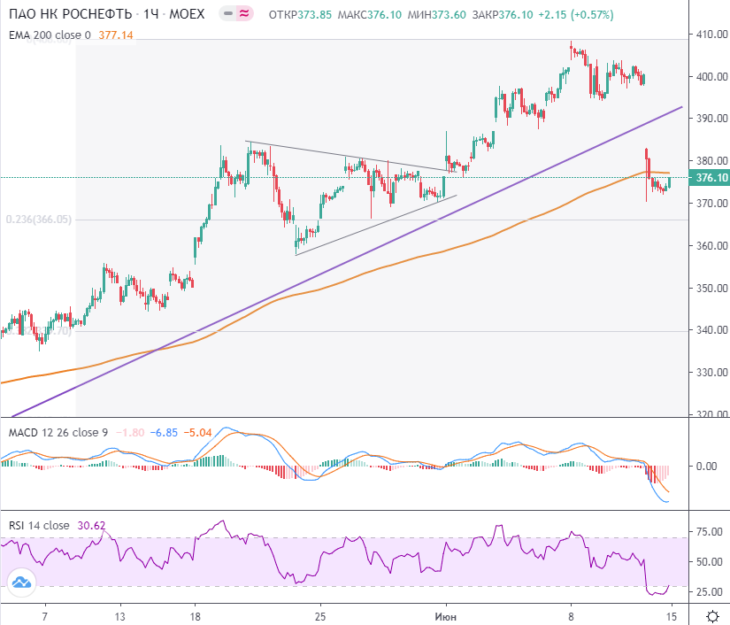Click the 1Ч timeframe label
Viewport: 730px width, 625px height.
click(x=151, y=14)
